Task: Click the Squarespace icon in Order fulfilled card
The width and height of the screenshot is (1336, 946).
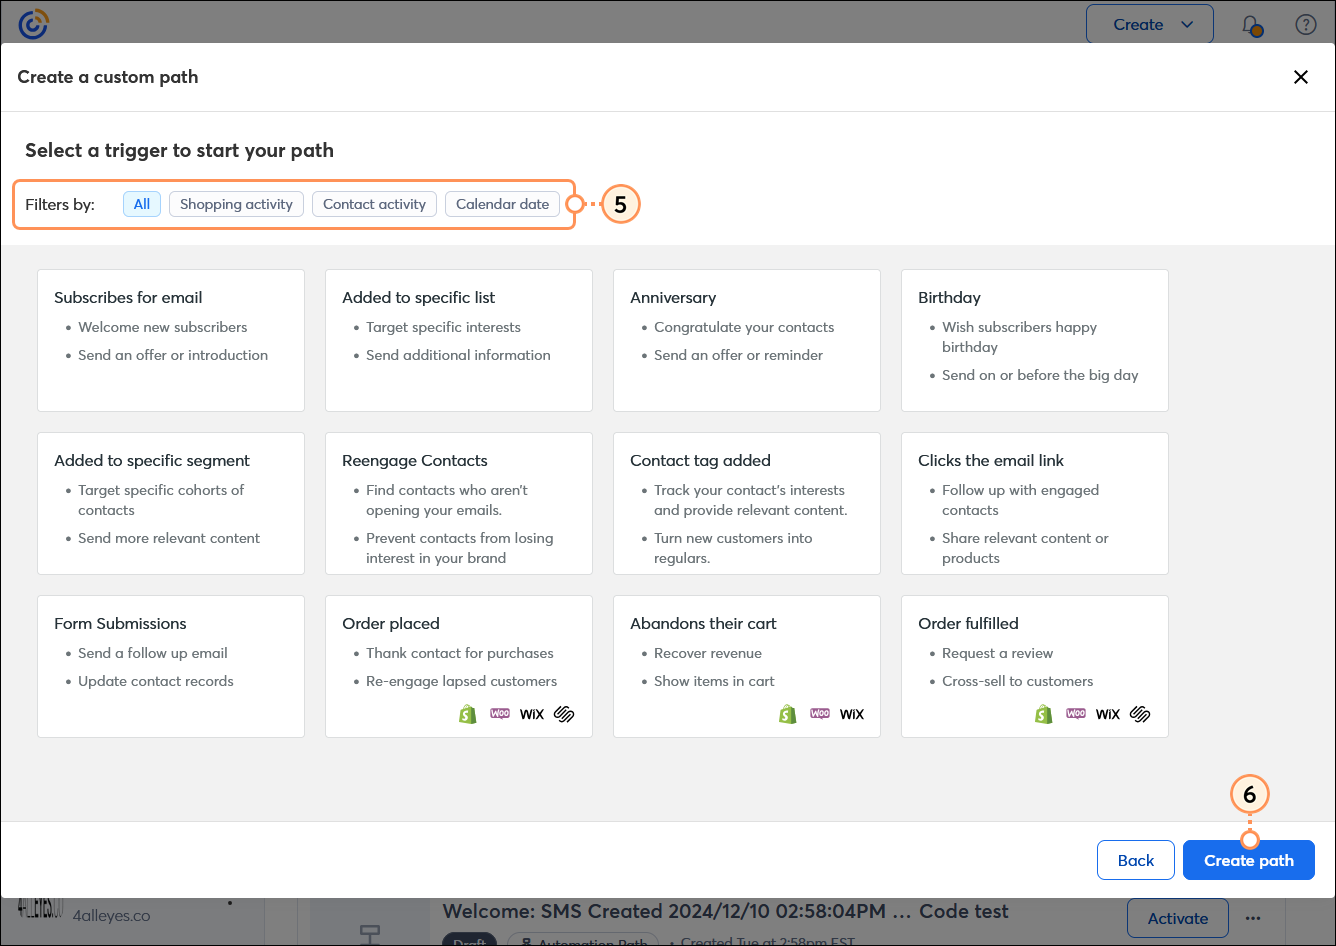Action: 1140,714
